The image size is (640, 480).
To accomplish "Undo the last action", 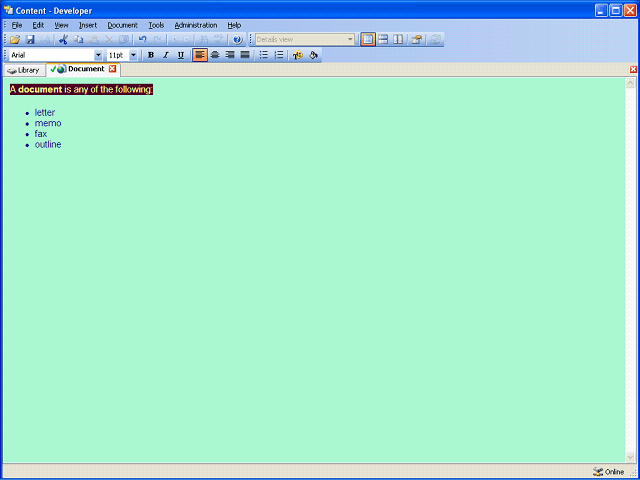I will click(x=142, y=40).
